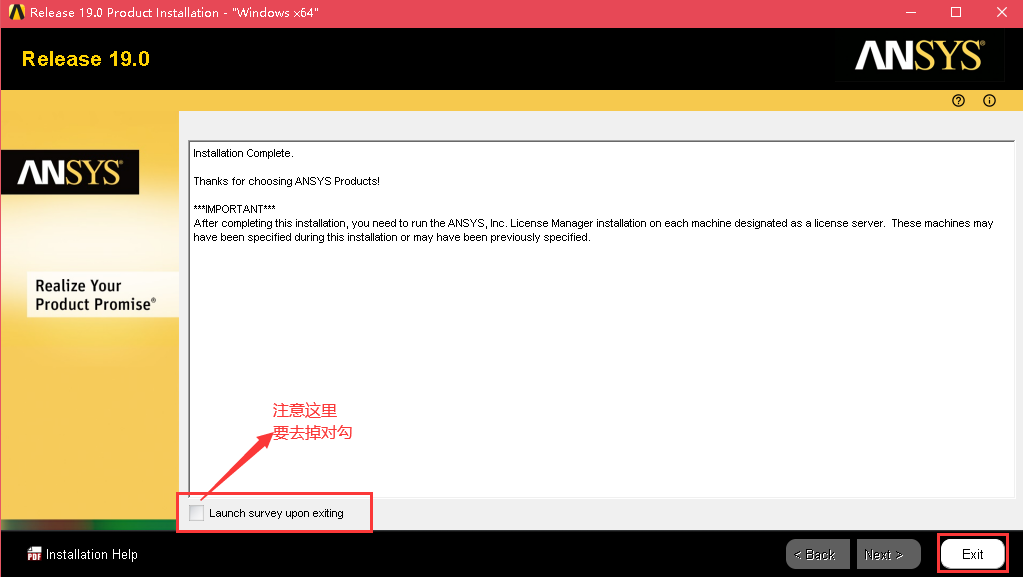1023x577 pixels.
Task: Click the Installation Complete message line
Action: 243,153
